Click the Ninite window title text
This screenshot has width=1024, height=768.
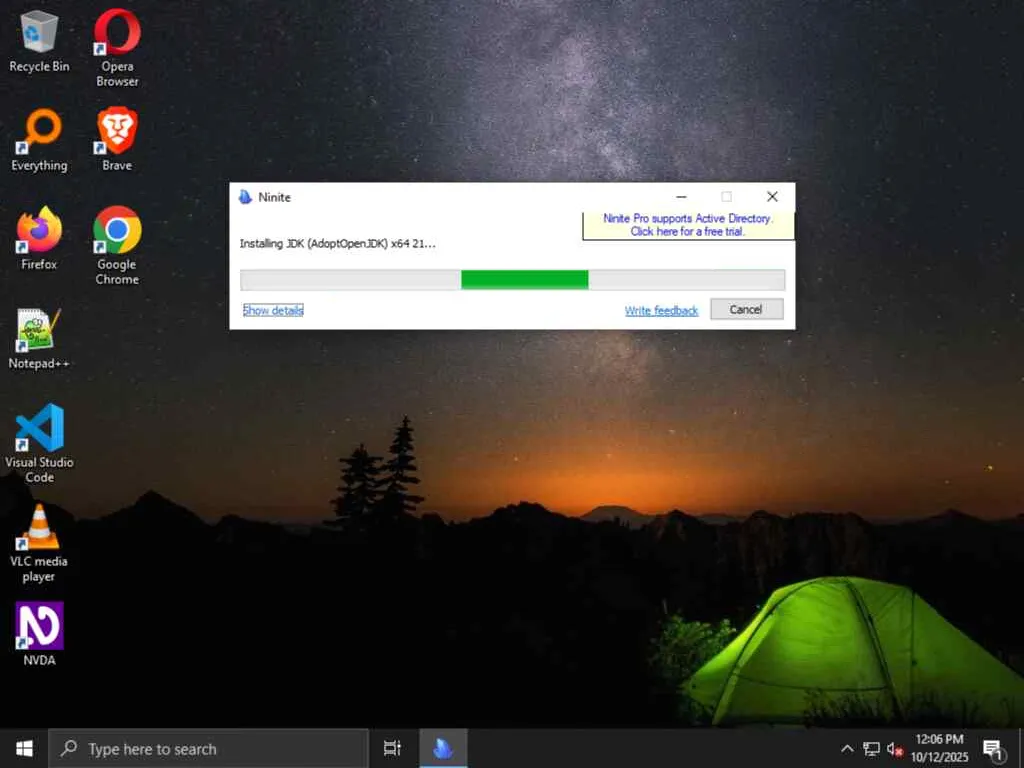point(274,197)
